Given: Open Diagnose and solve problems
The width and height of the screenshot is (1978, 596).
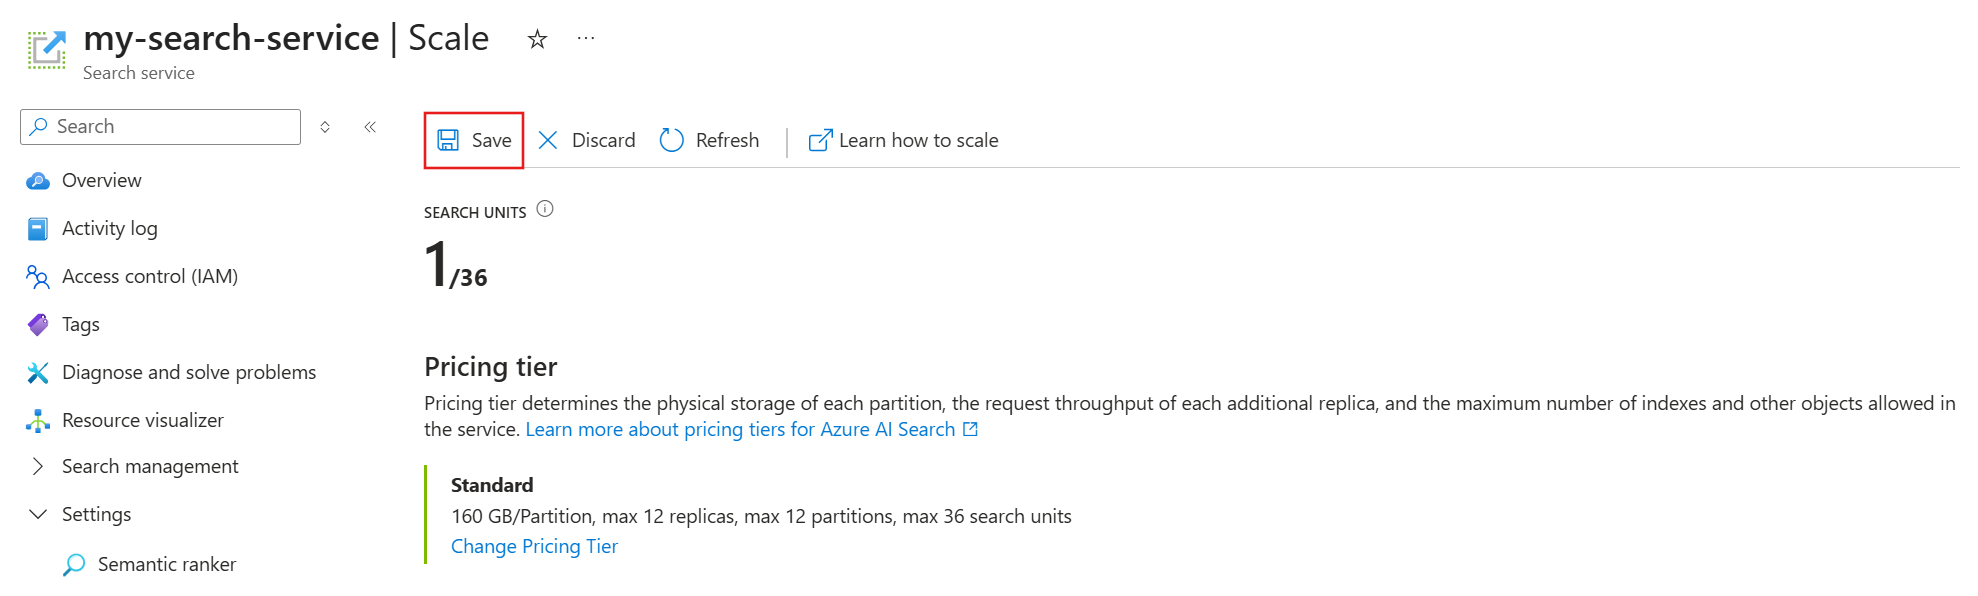Looking at the screenshot, I should click(x=188, y=373).
